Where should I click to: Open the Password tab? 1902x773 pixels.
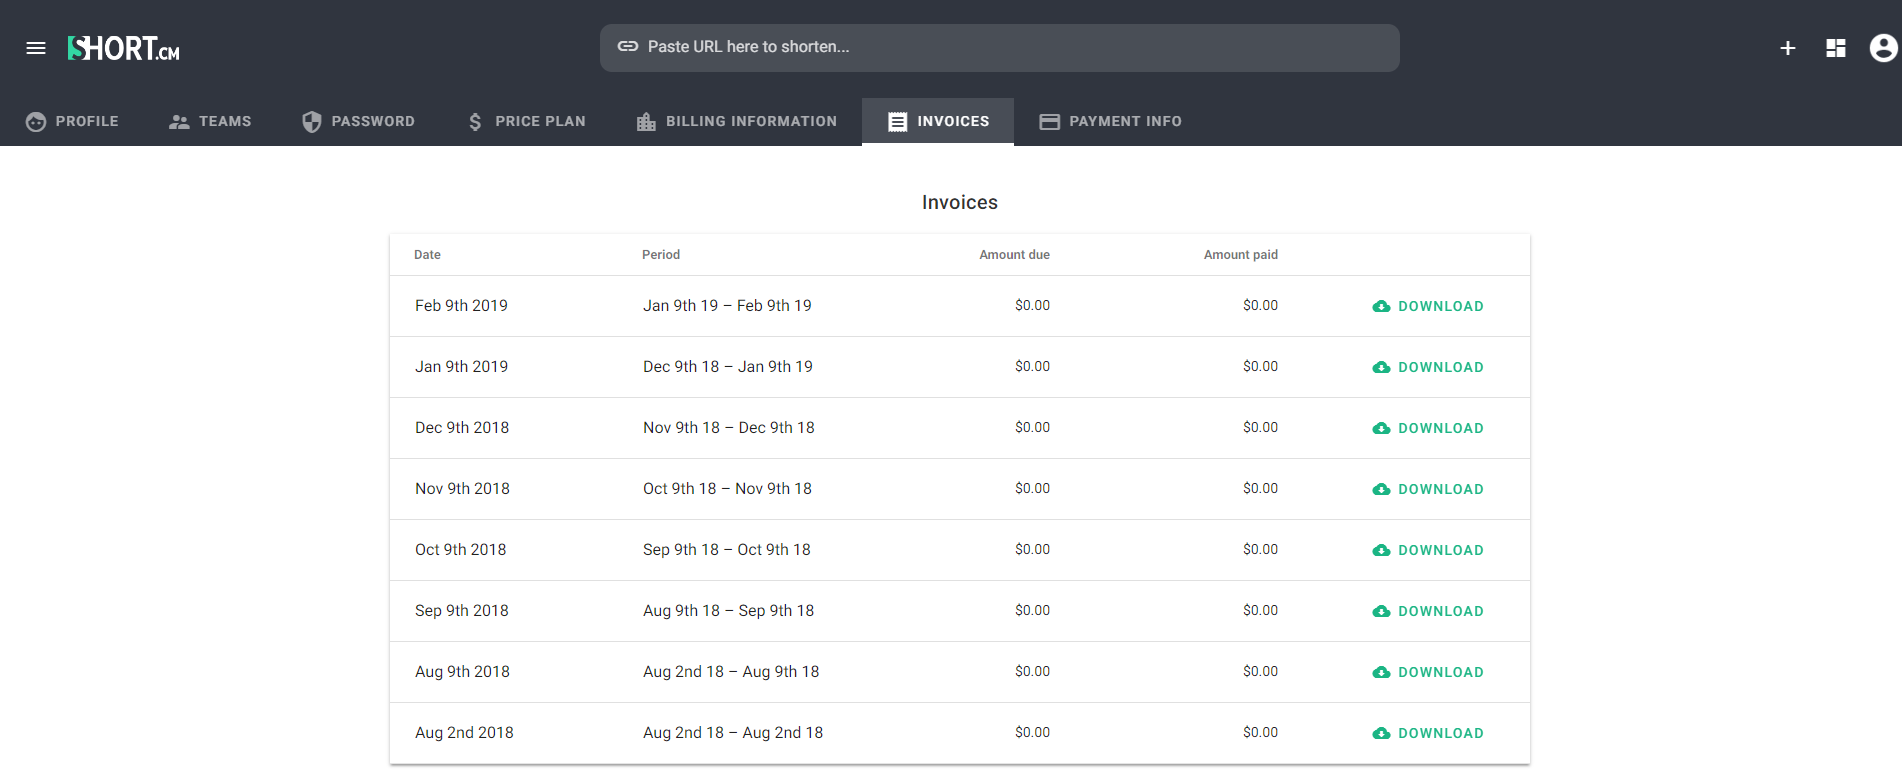(x=358, y=122)
